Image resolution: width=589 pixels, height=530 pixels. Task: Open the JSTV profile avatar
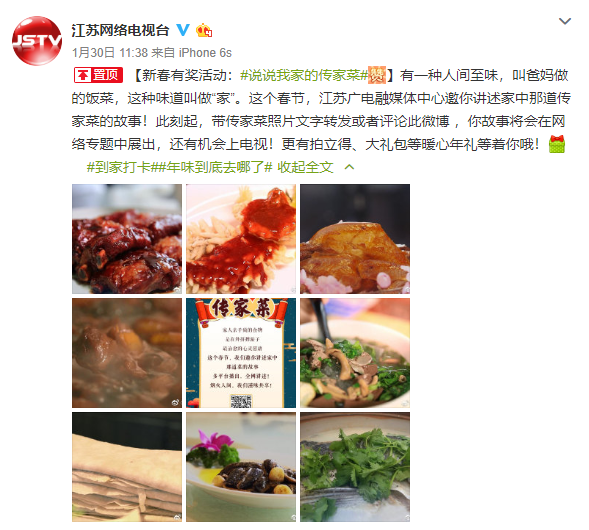click(x=37, y=41)
